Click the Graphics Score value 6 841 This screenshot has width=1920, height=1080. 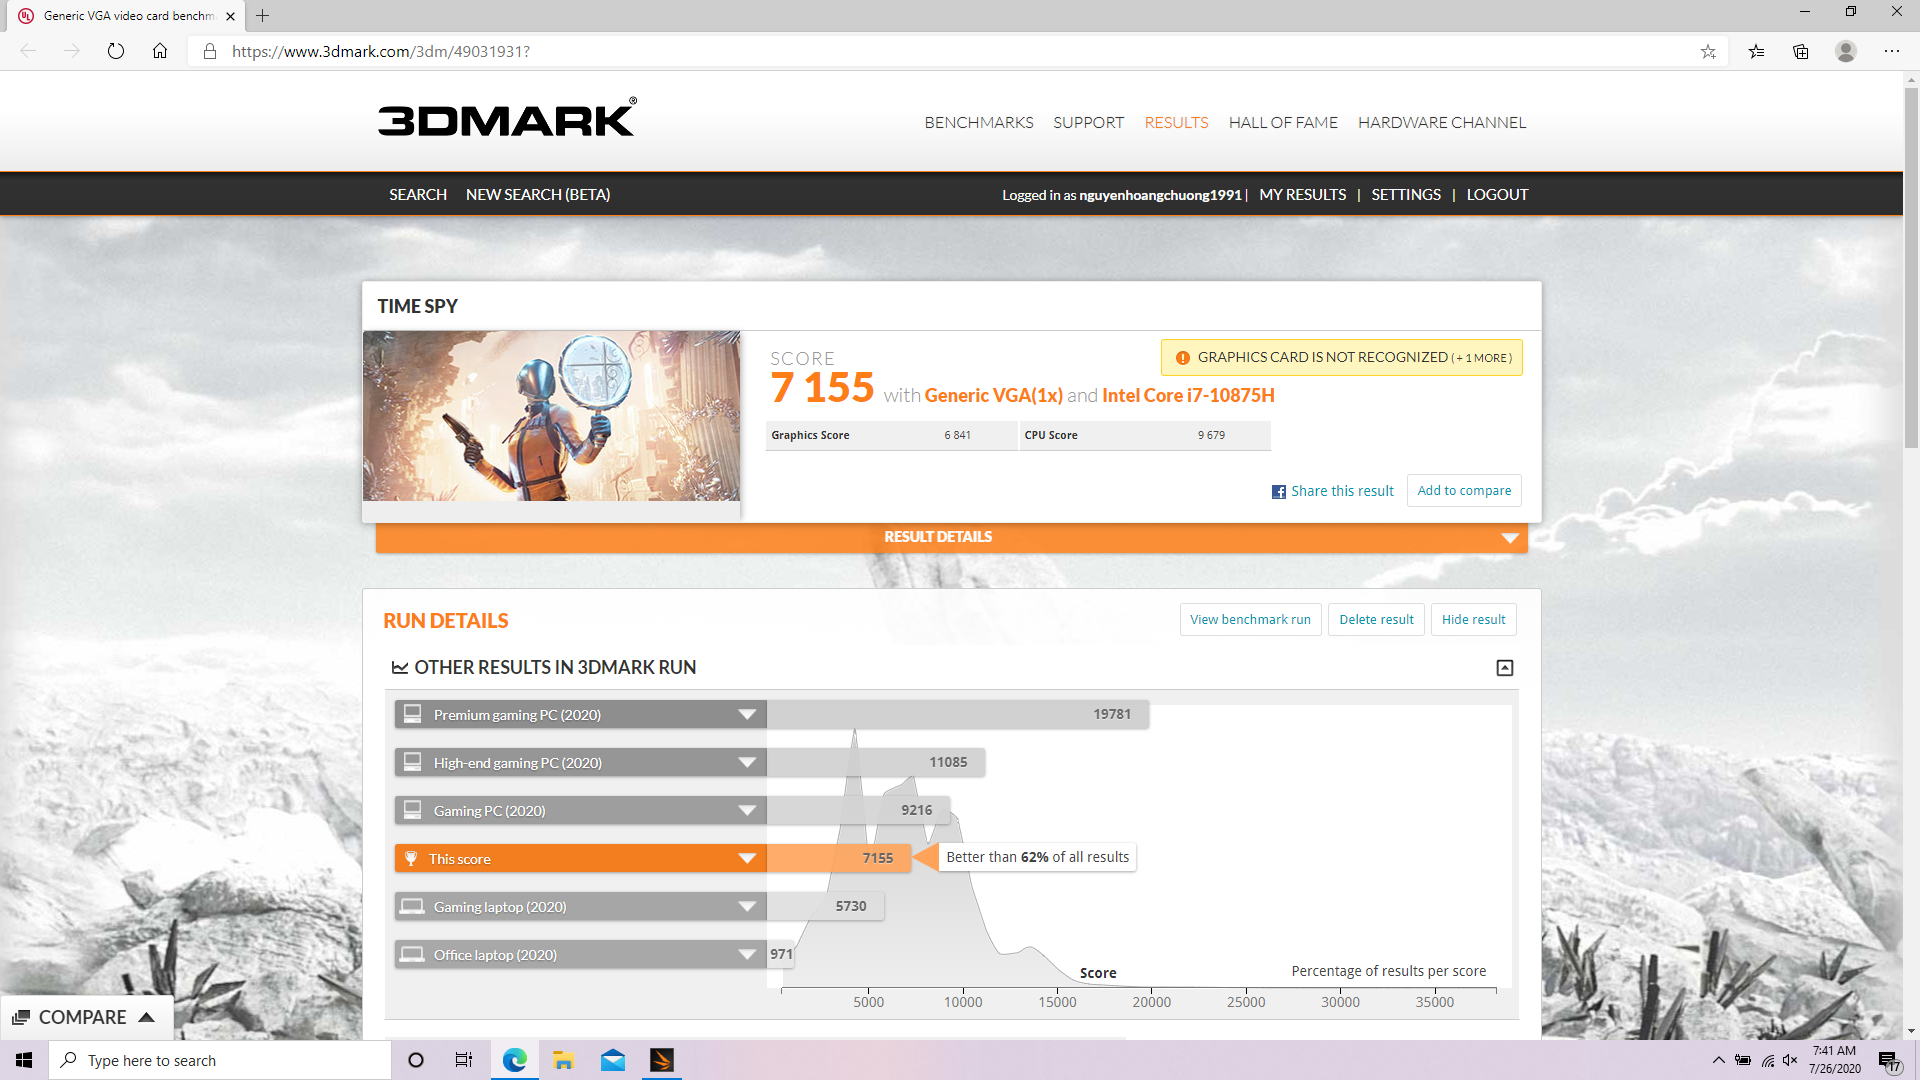point(957,435)
